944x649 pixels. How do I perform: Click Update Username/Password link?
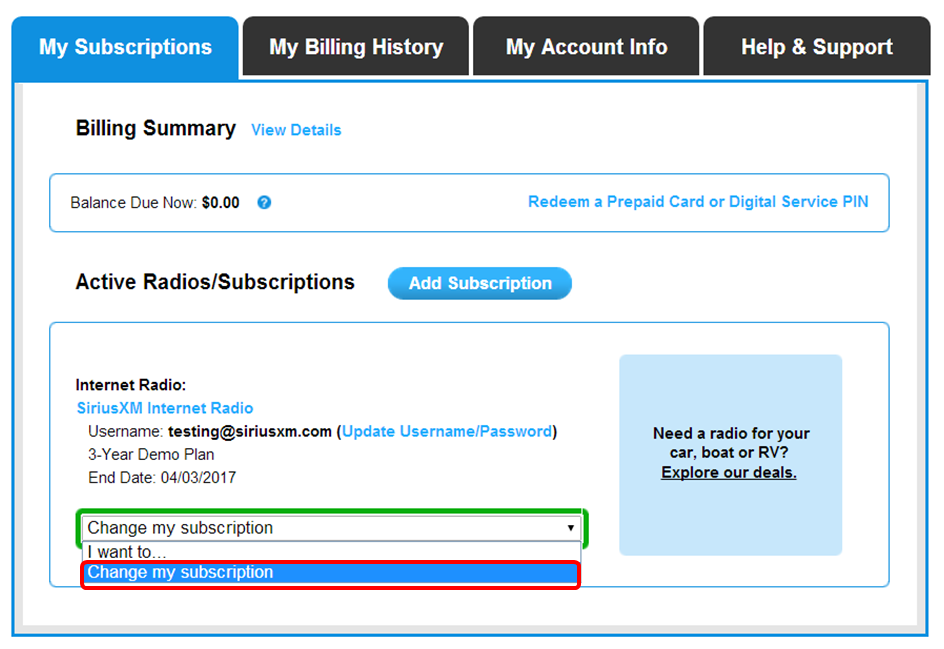pyautogui.click(x=447, y=432)
